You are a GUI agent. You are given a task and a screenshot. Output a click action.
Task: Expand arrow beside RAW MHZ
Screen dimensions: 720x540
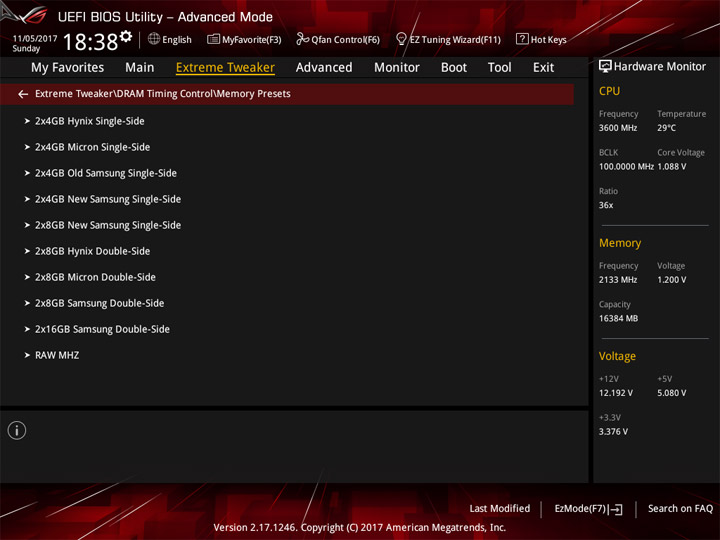[27, 355]
